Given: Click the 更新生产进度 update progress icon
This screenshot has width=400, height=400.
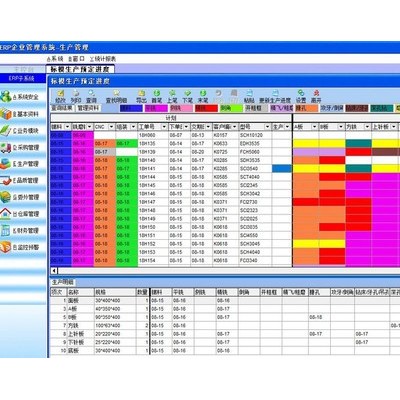Looking at the screenshot, I should point(275,96).
